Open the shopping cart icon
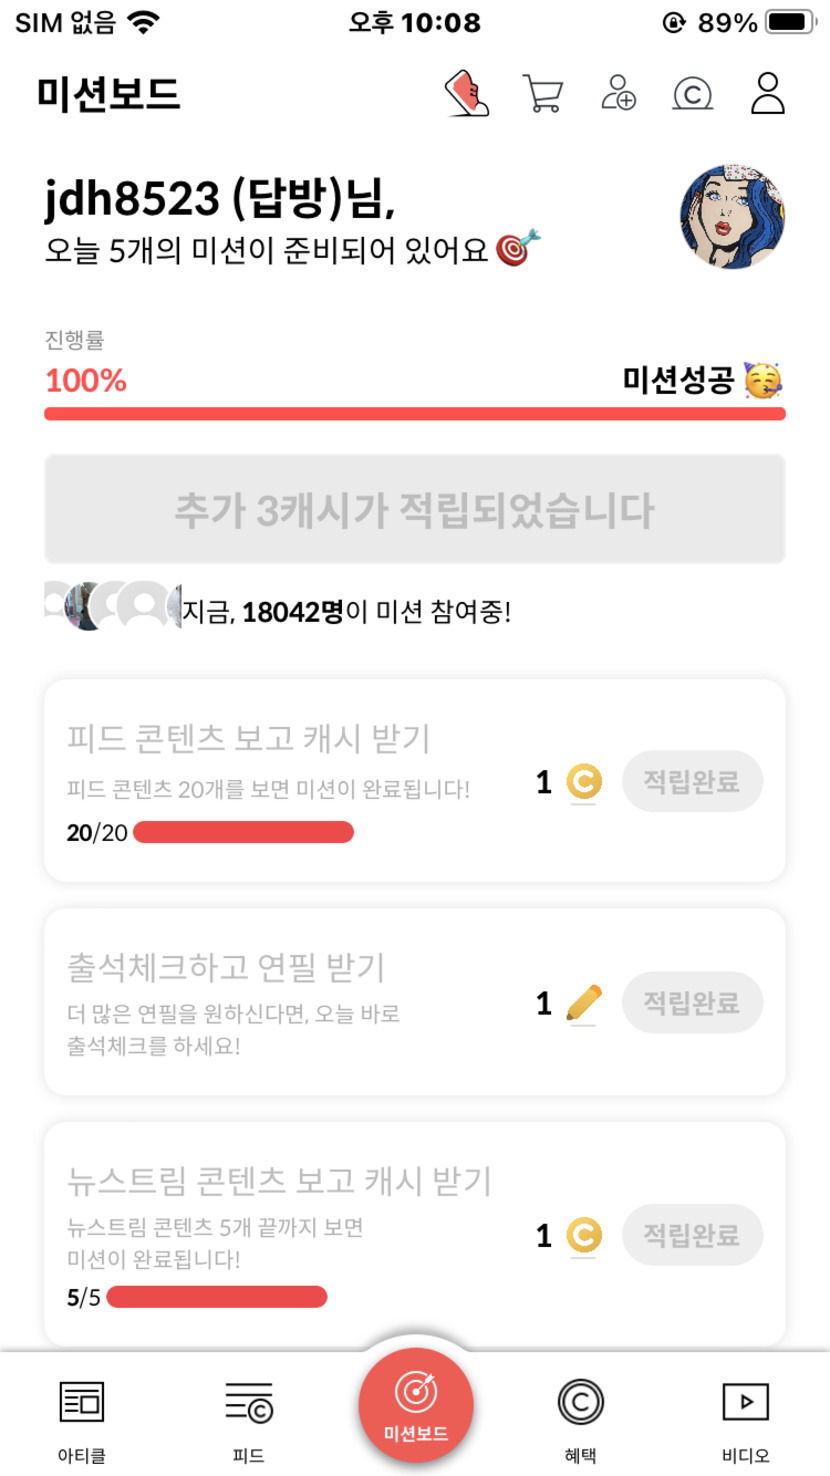Viewport: 830px width, 1476px height. click(x=542, y=94)
